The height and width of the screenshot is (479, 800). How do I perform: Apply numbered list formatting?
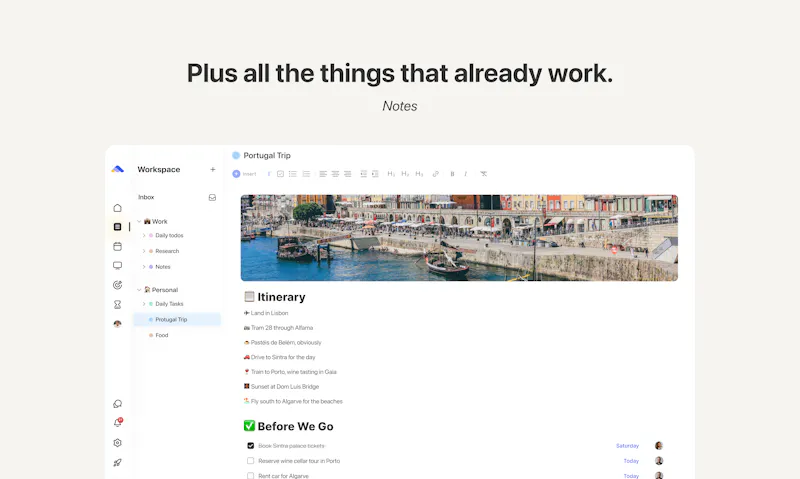pyautogui.click(x=306, y=174)
